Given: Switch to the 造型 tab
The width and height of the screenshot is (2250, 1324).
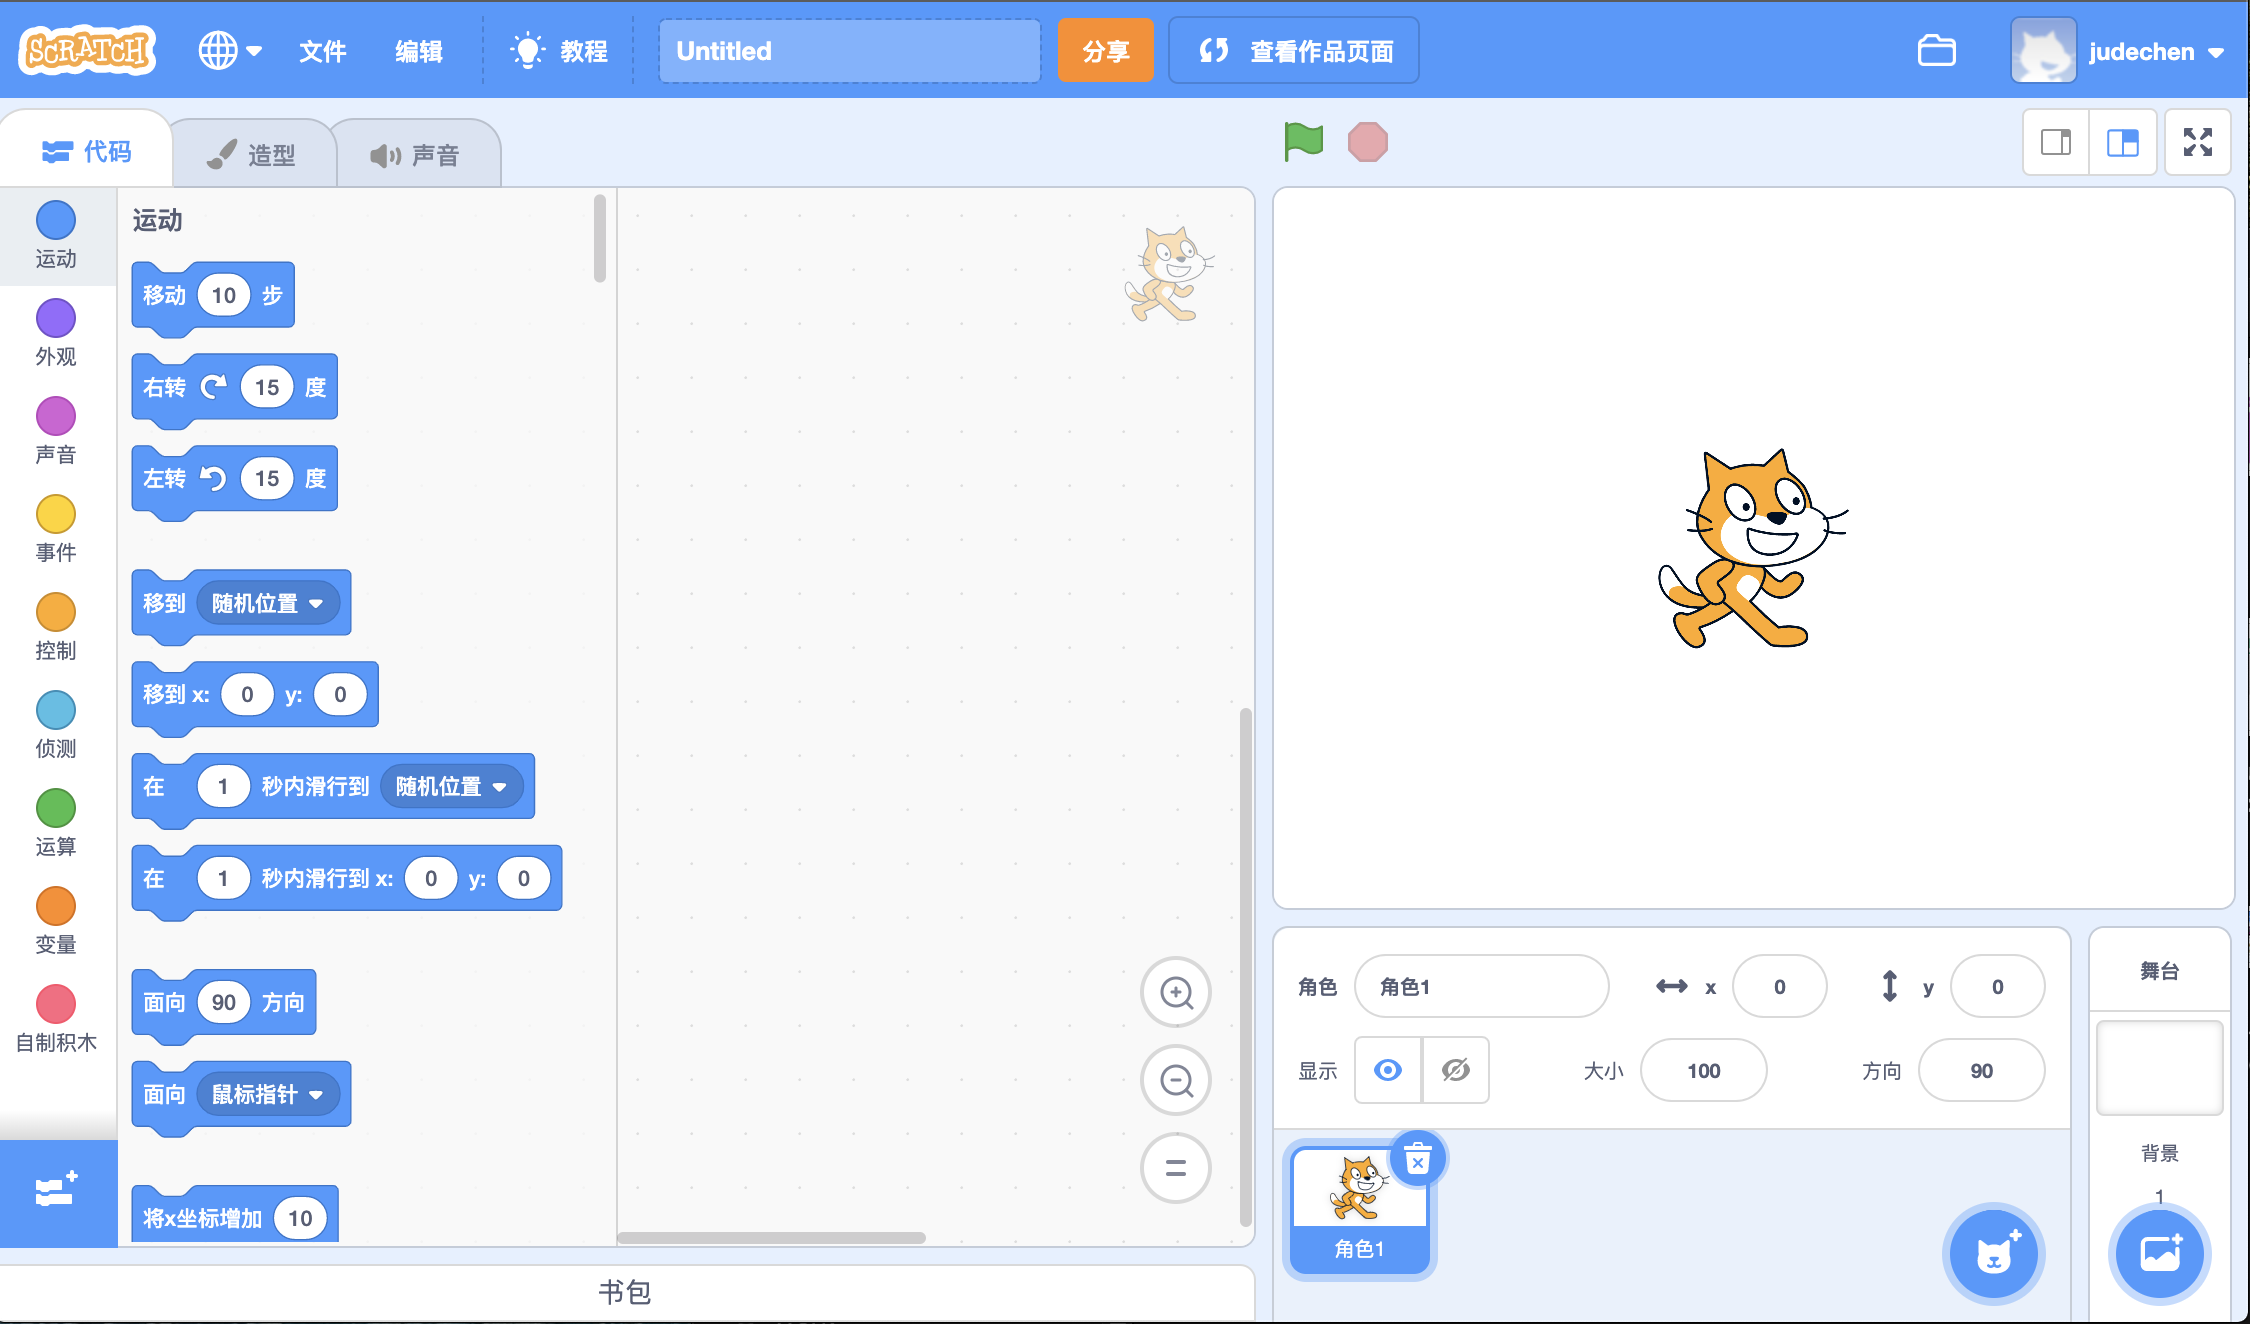Looking at the screenshot, I should click(252, 155).
